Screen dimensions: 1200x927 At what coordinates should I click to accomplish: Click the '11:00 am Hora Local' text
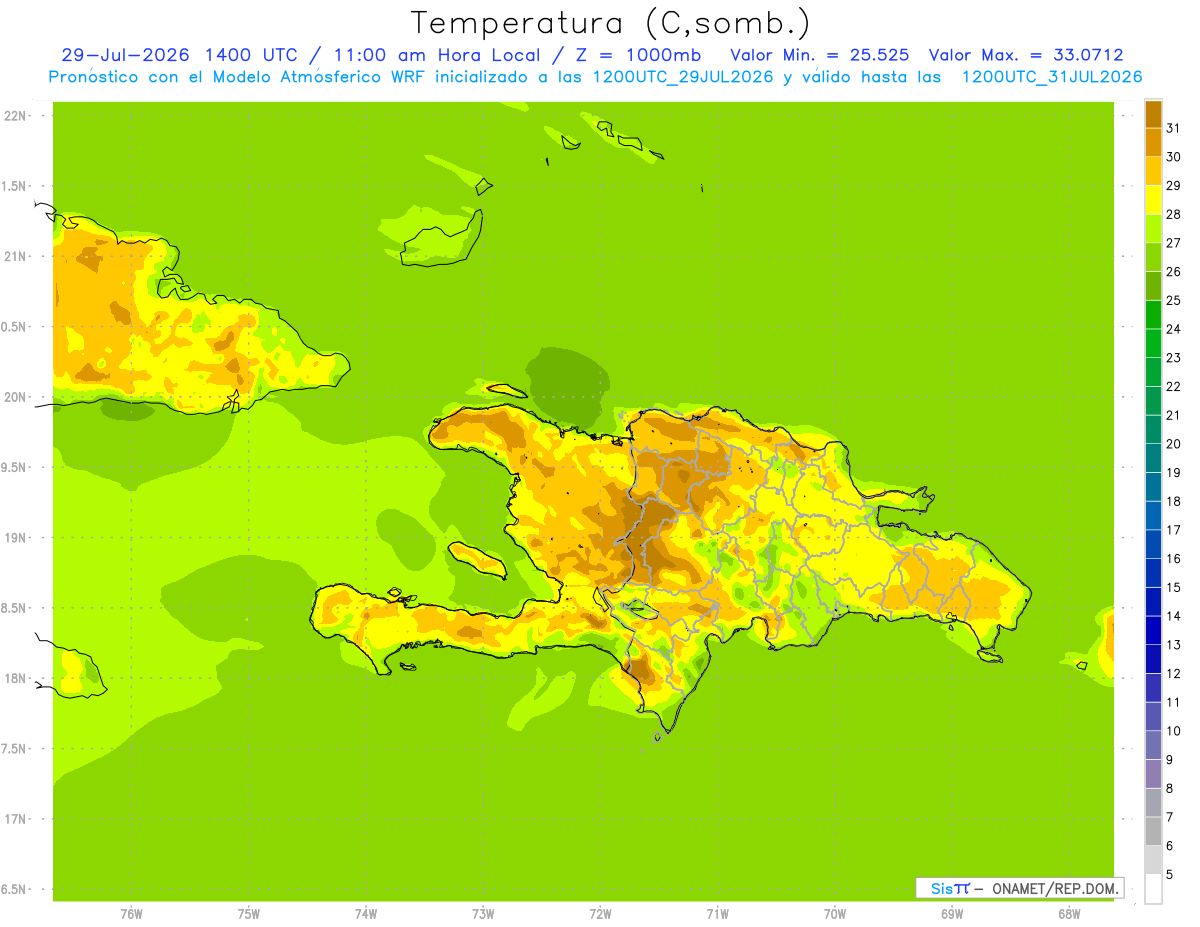coord(434,55)
